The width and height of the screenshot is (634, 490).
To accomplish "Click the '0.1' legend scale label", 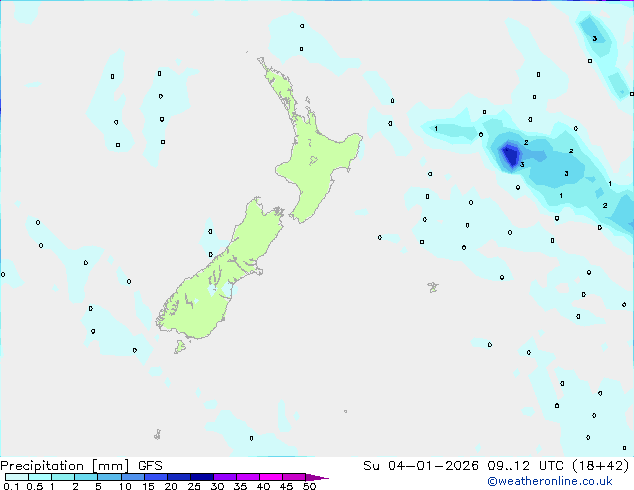I will (11, 486).
